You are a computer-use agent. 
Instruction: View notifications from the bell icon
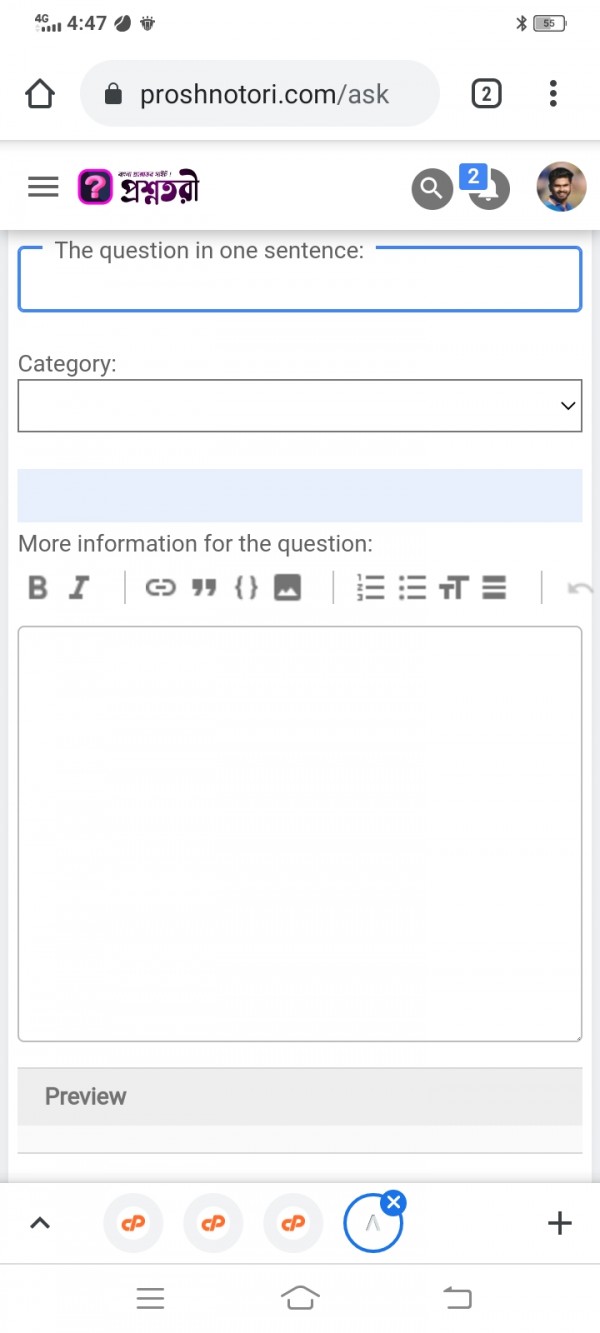(x=488, y=188)
